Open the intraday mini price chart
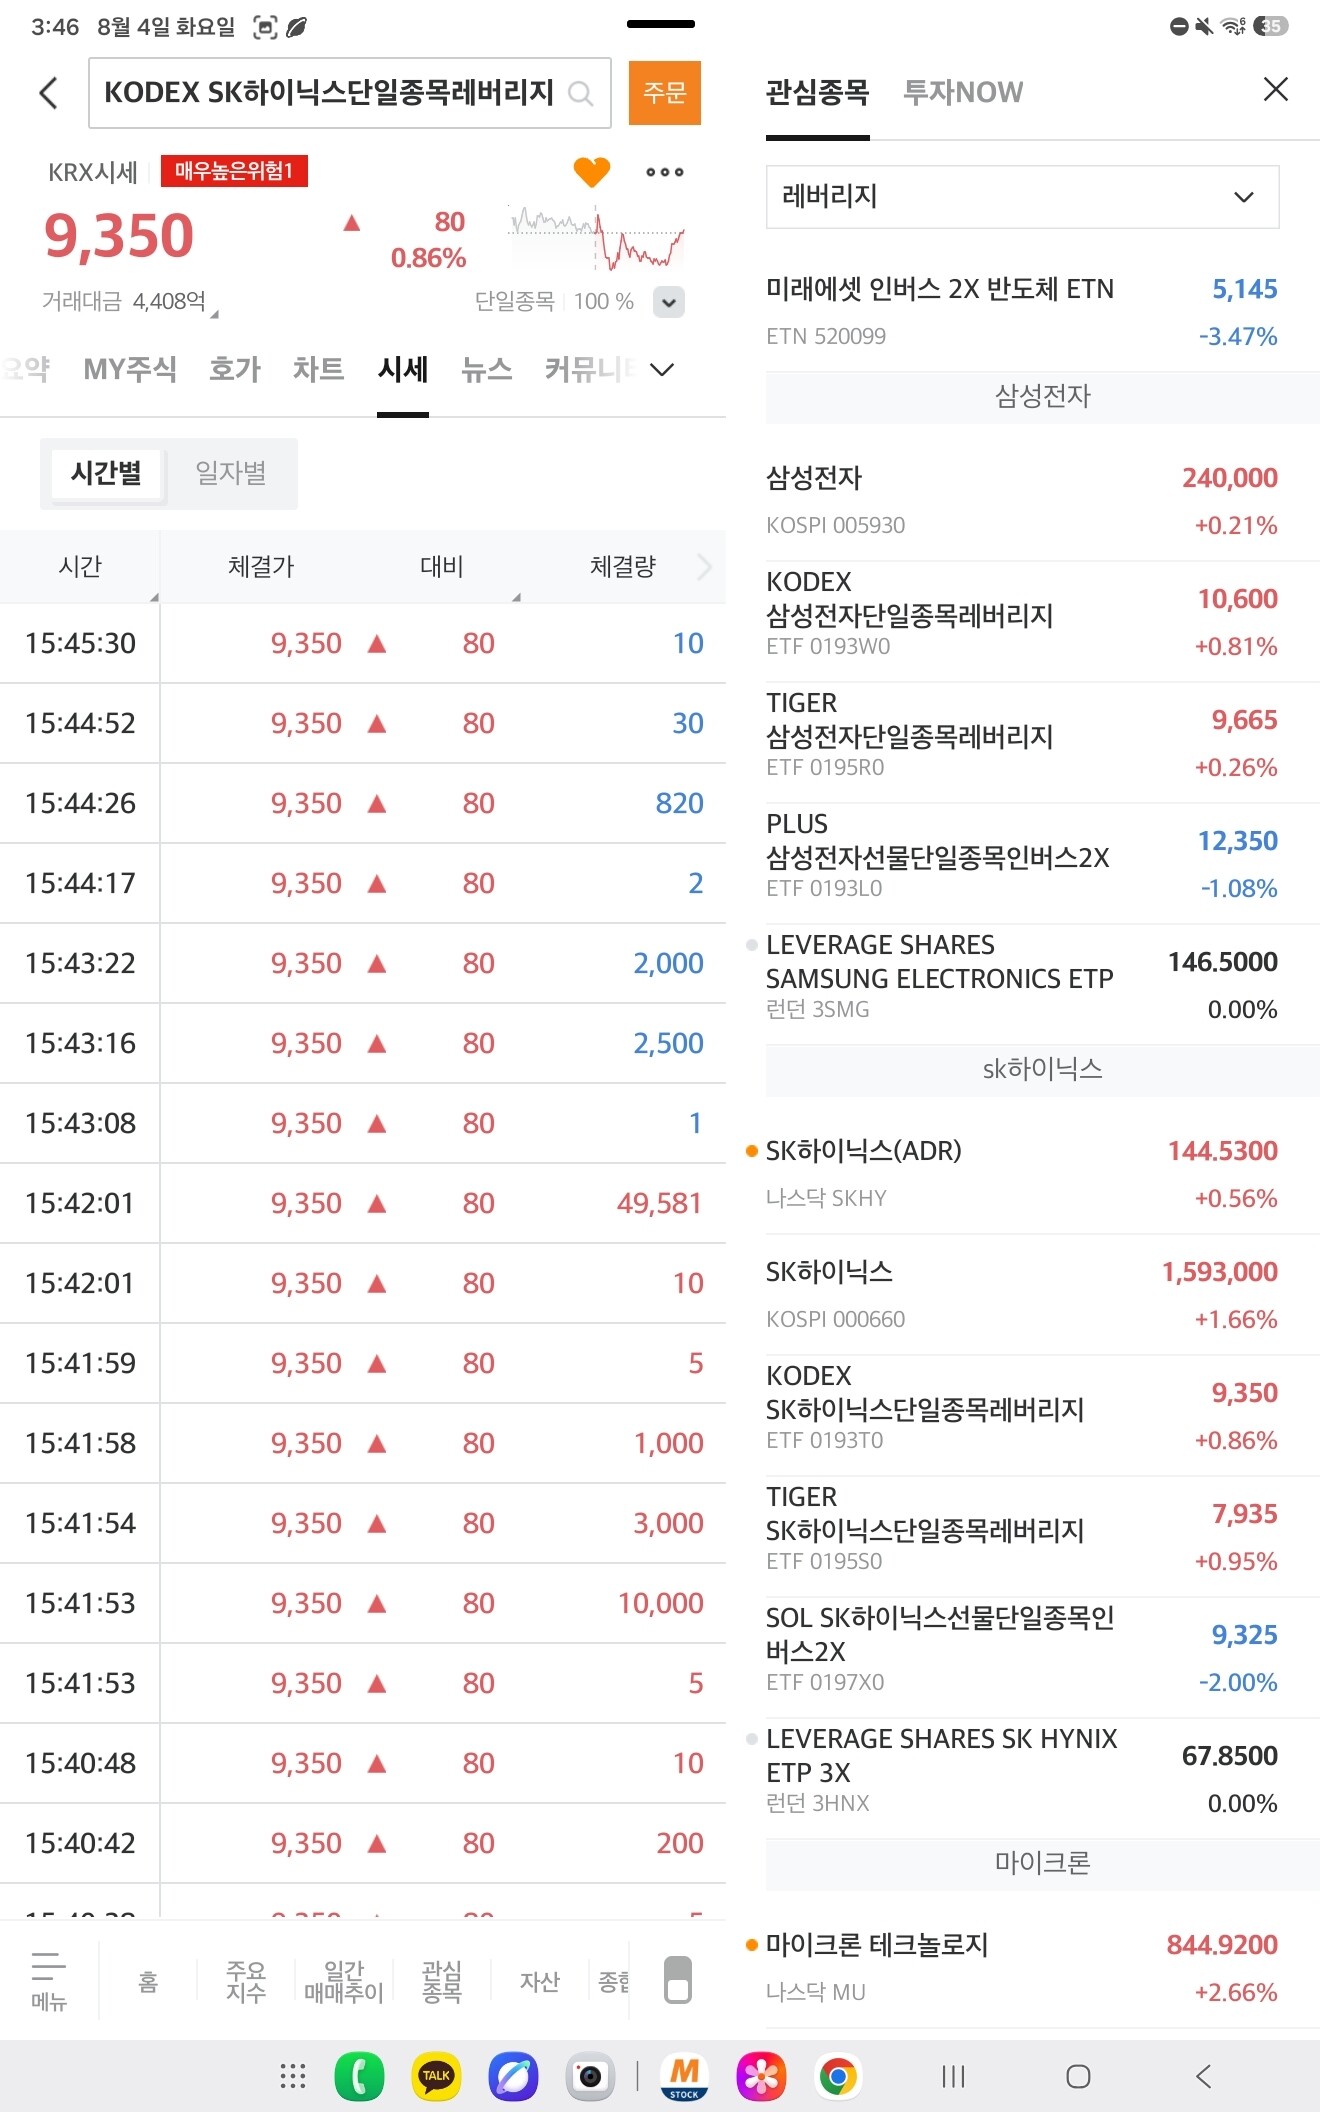Screen dimensions: 1320x2112 coord(597,238)
